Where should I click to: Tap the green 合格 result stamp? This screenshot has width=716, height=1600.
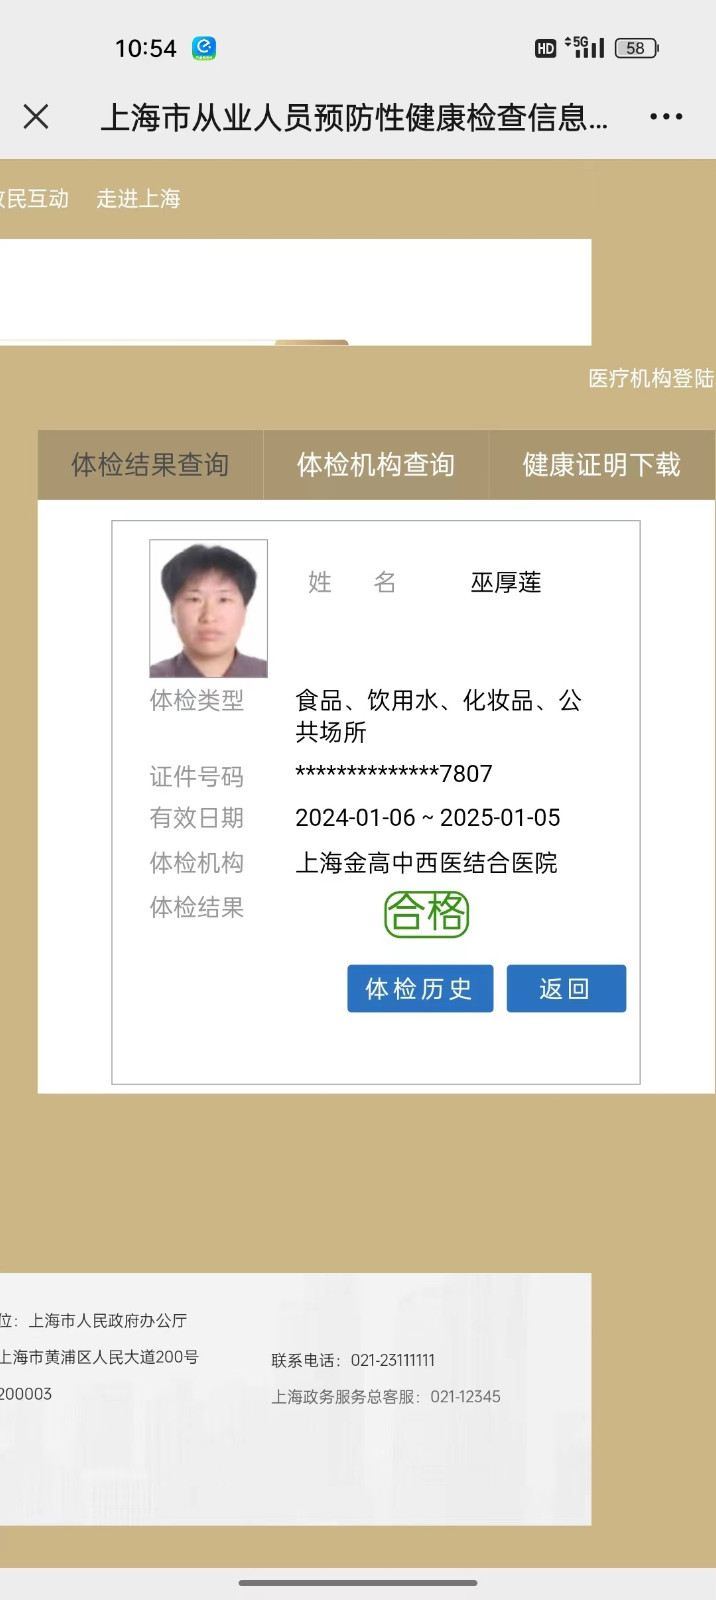tap(427, 914)
